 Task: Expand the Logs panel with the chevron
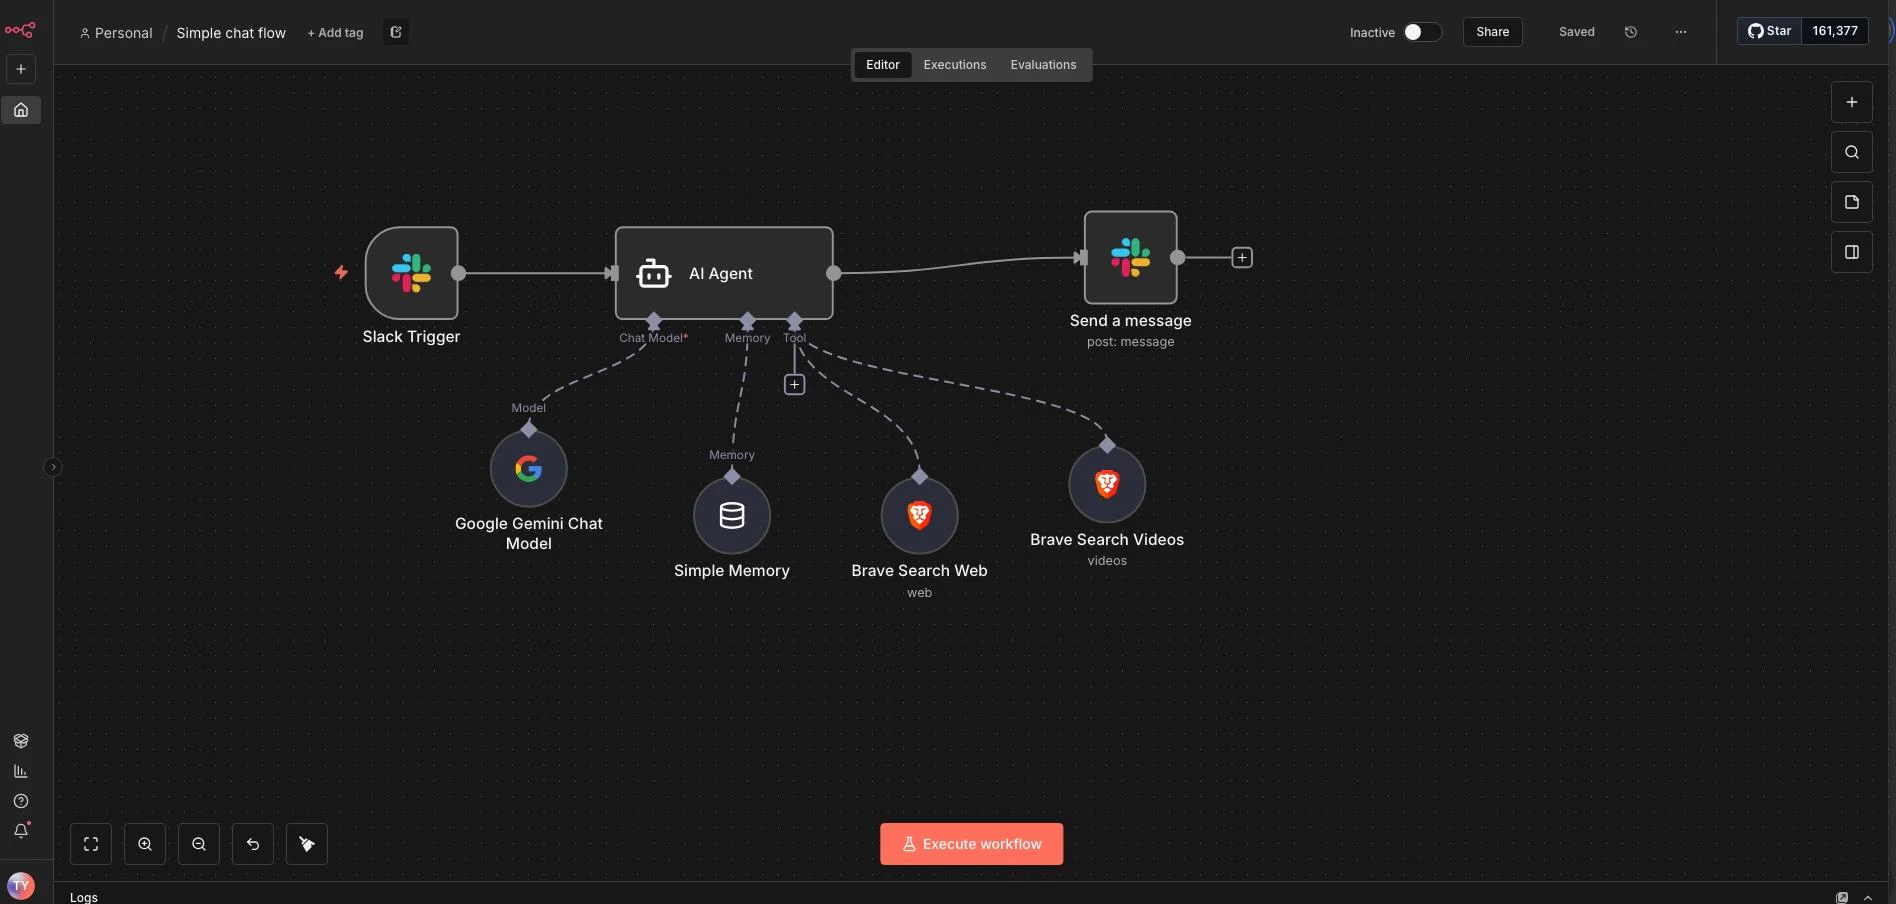coord(1868,897)
